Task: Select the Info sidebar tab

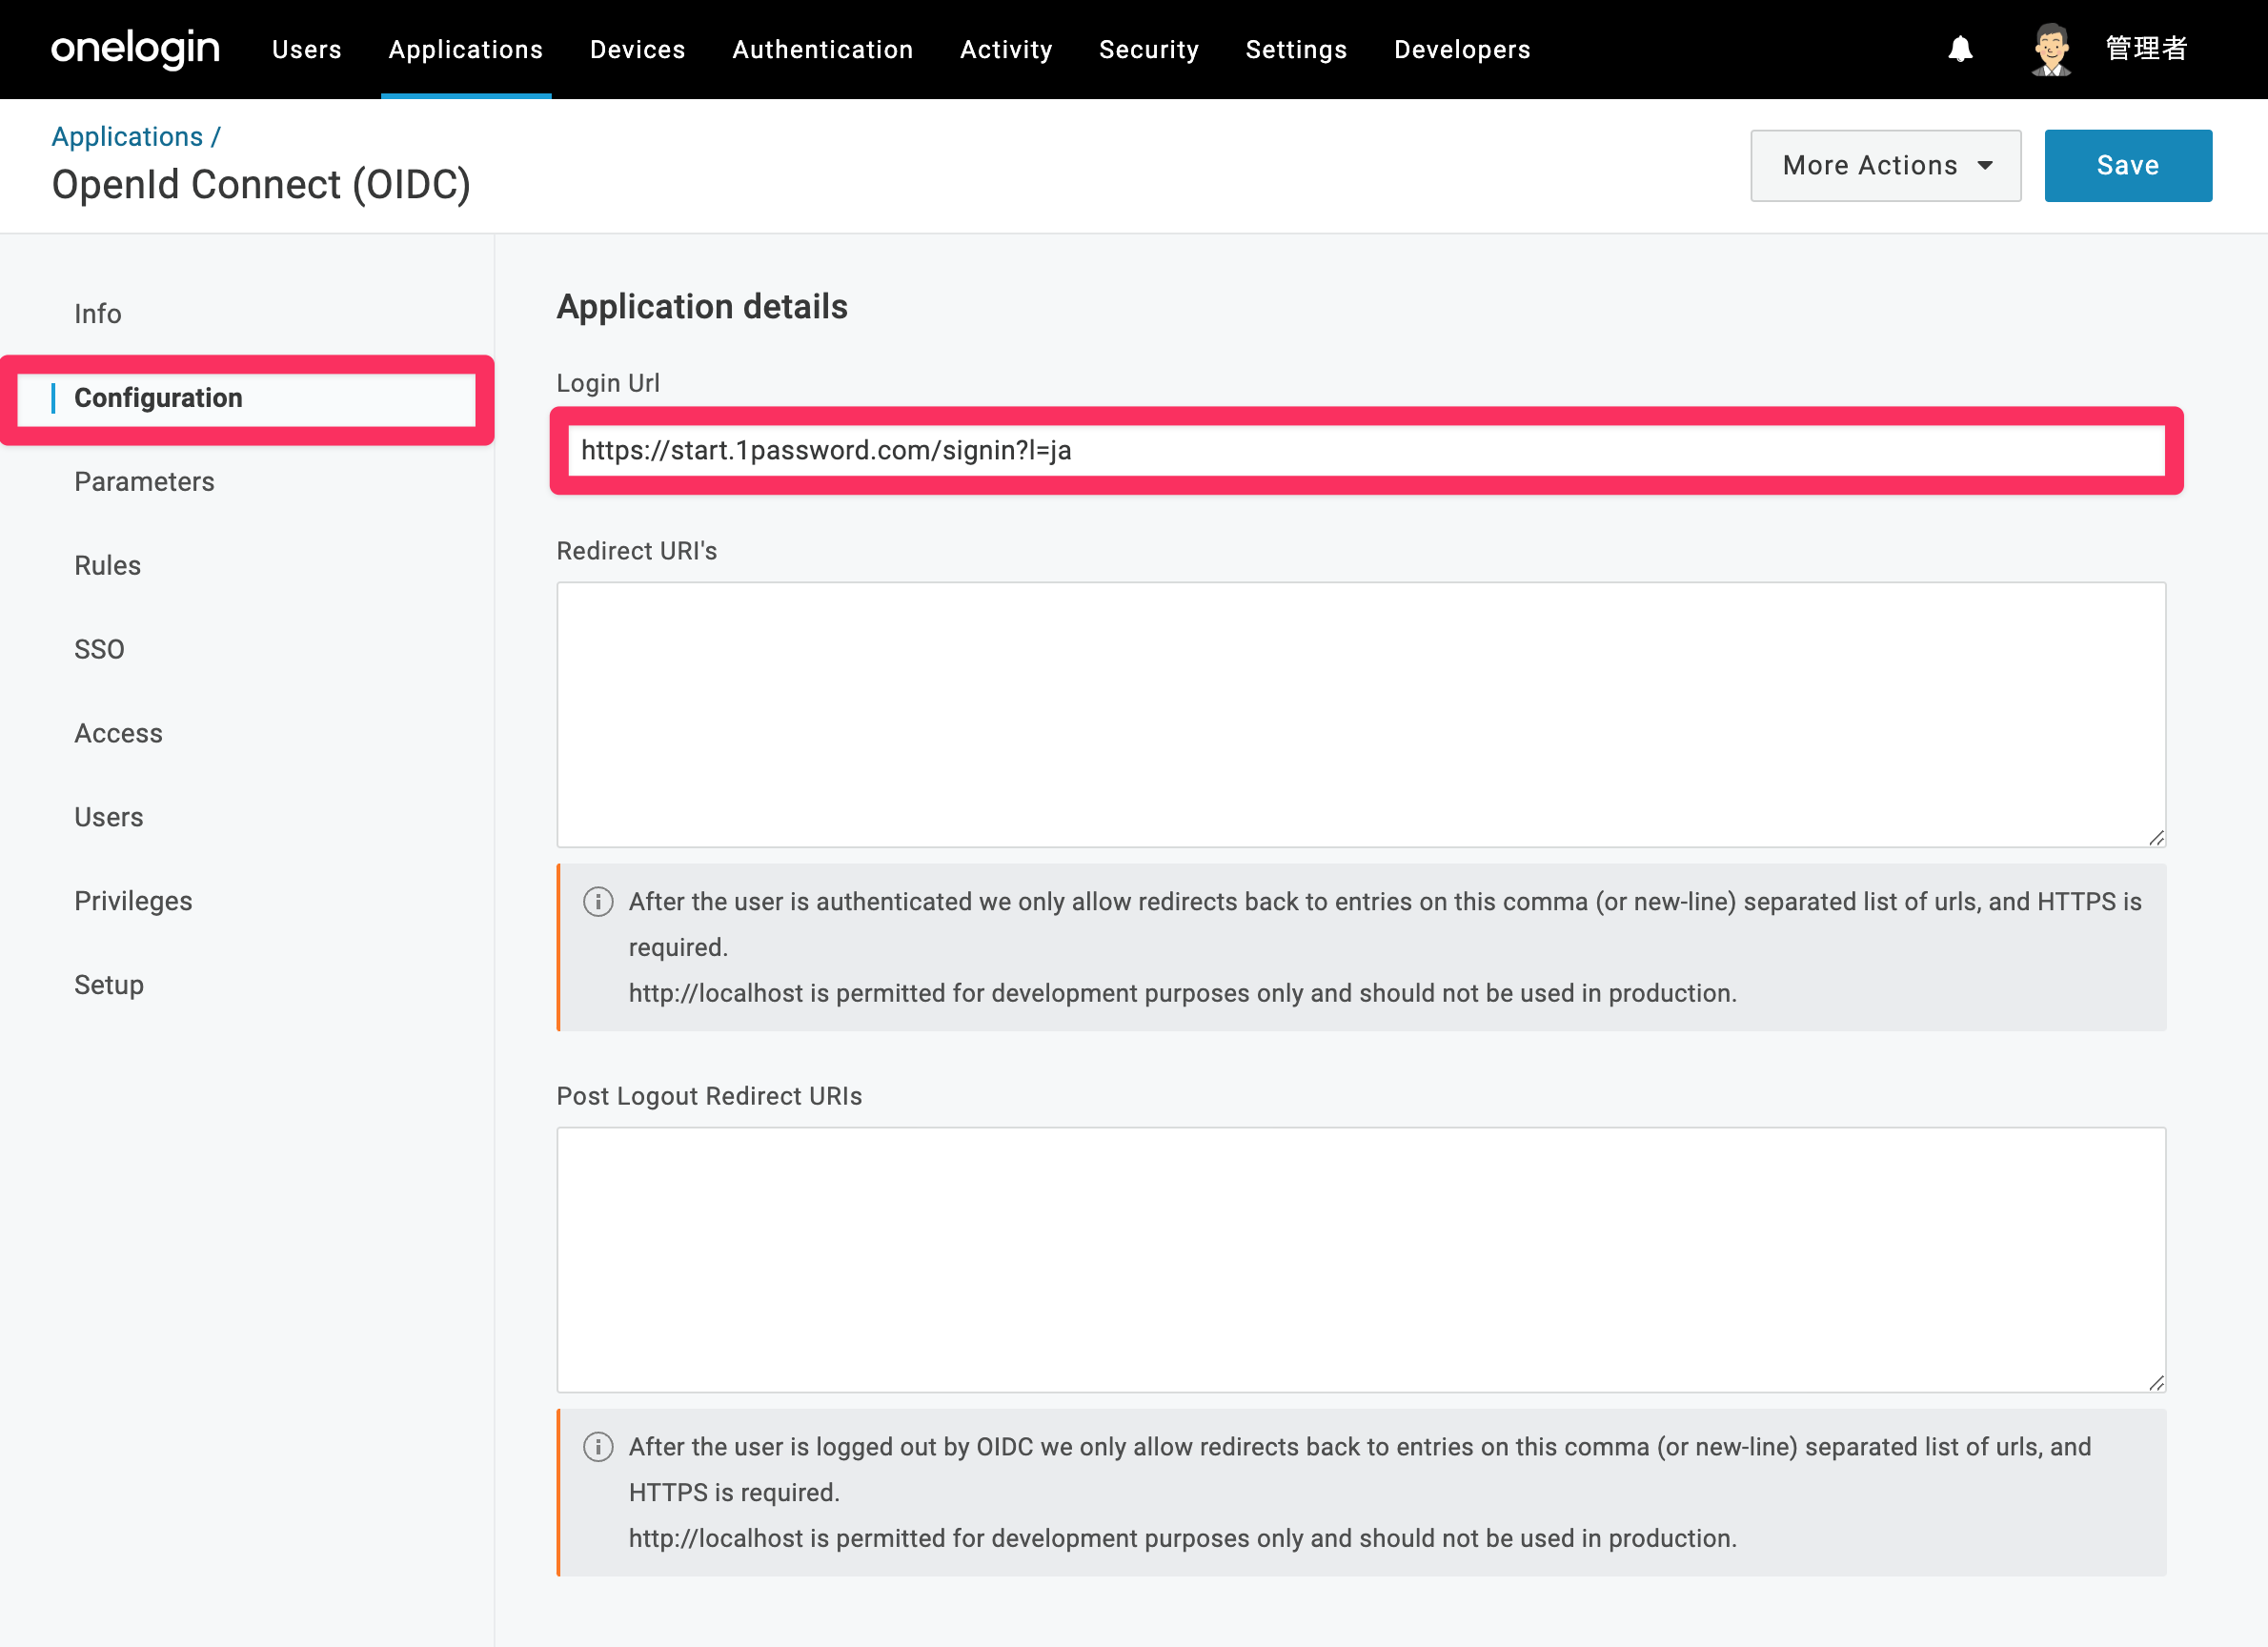Action: (98, 314)
